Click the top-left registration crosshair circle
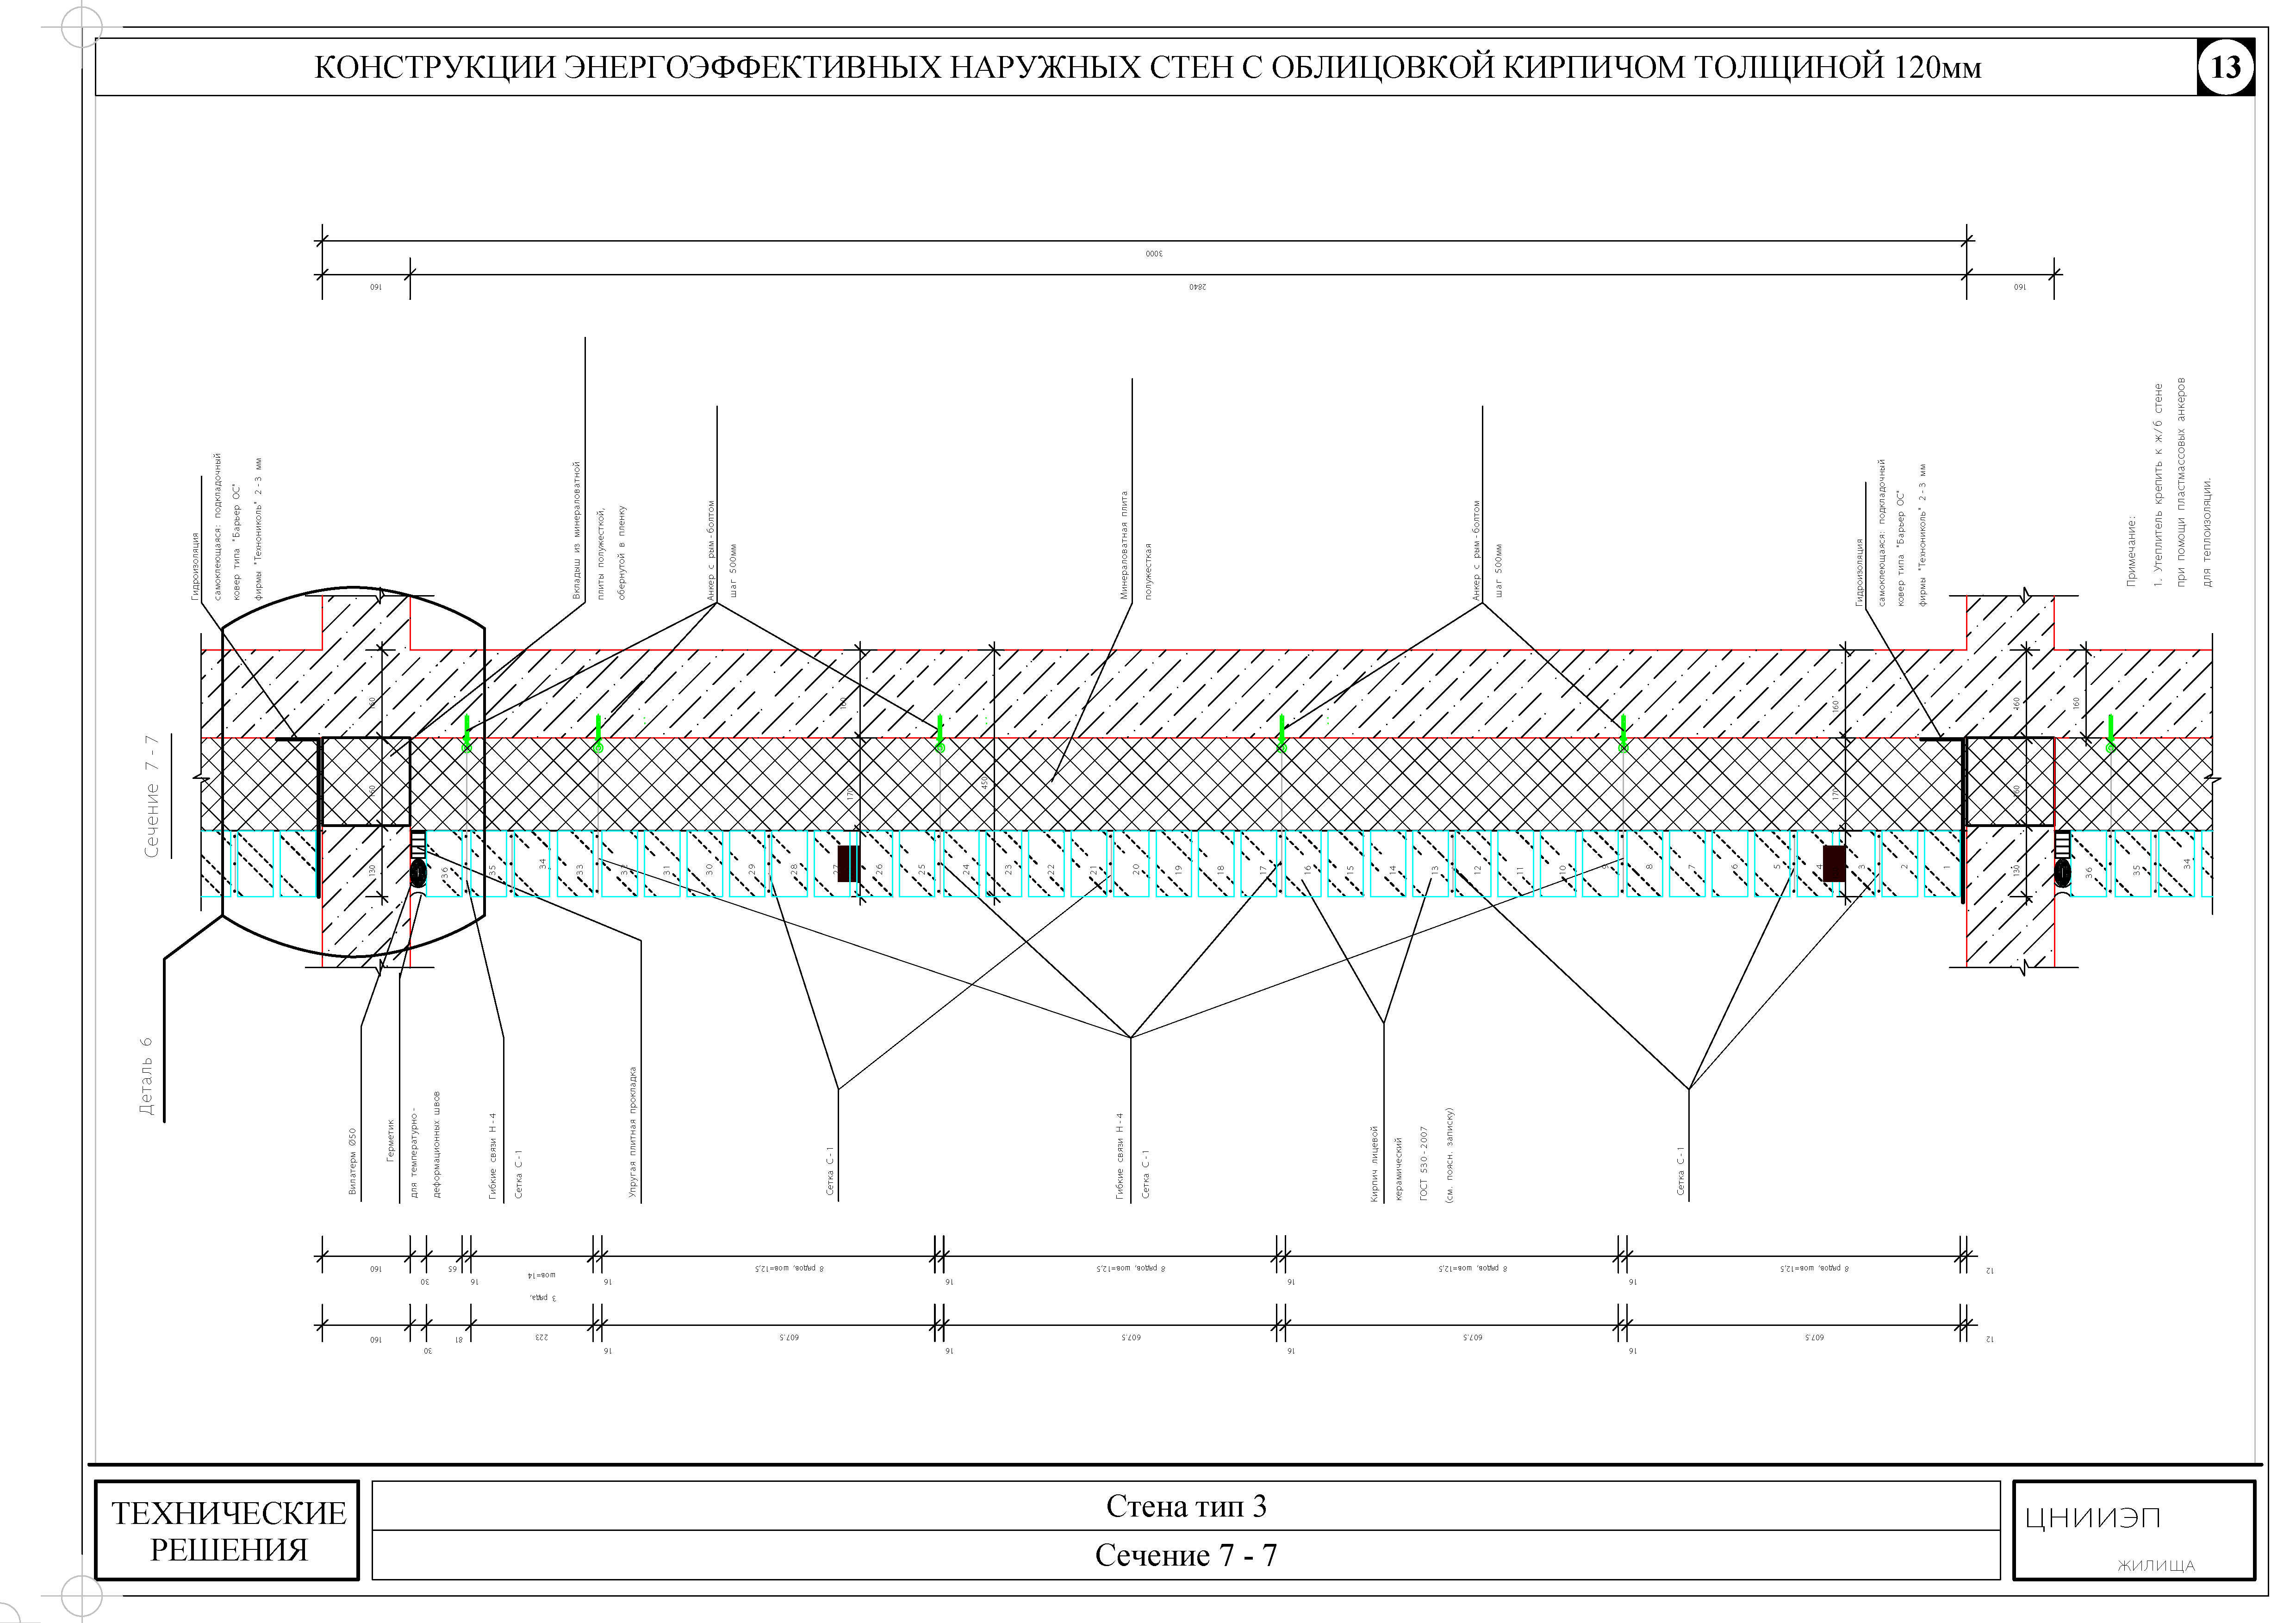The width and height of the screenshot is (2296, 1623). point(81,27)
